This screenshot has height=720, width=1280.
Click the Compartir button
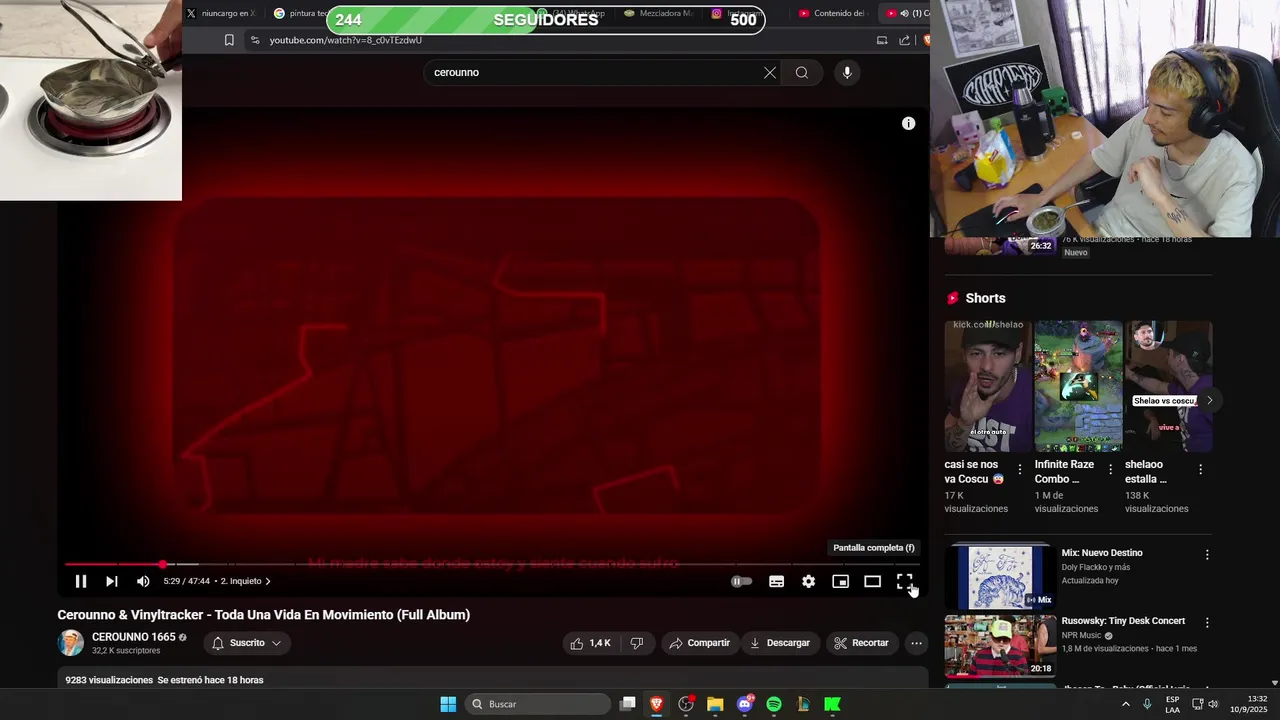[699, 643]
